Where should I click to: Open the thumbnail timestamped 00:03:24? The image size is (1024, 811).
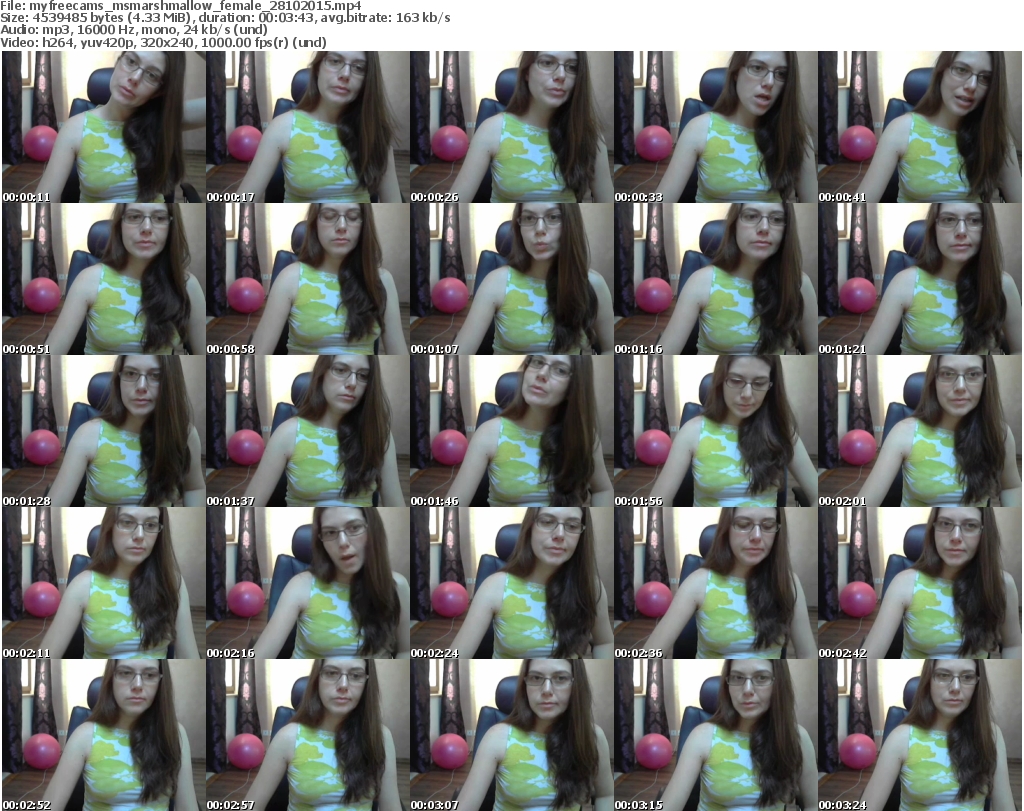point(920,735)
